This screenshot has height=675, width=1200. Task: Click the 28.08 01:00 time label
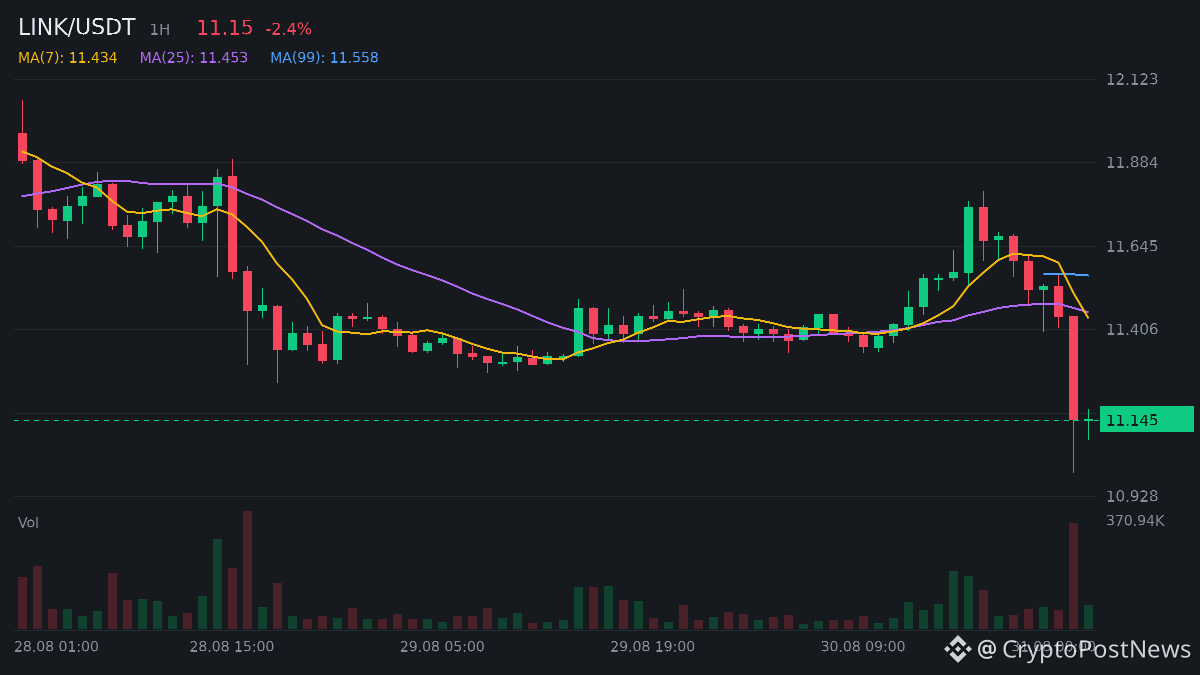[x=56, y=646]
